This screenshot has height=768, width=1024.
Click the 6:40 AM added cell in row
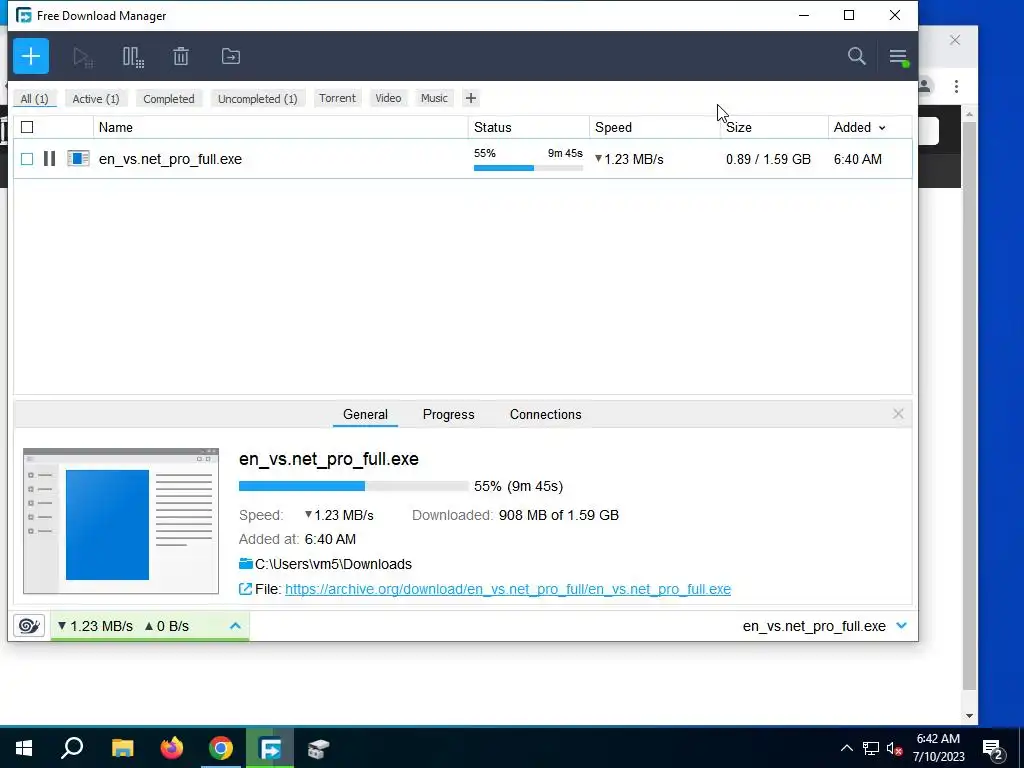857,159
